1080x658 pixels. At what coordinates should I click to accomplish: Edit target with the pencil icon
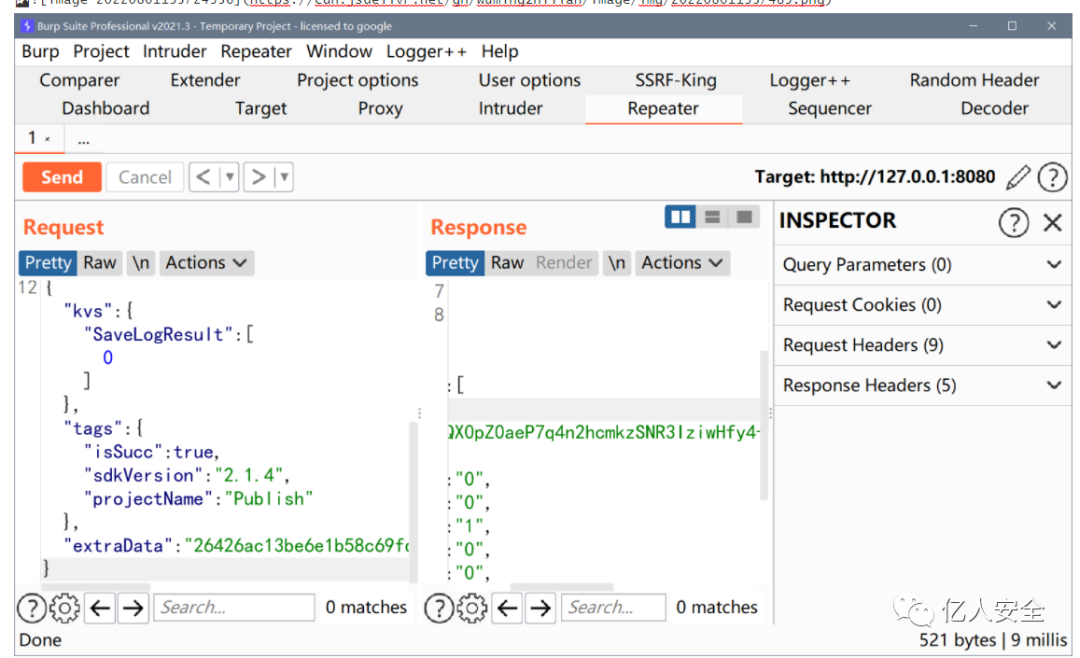pos(1018,177)
